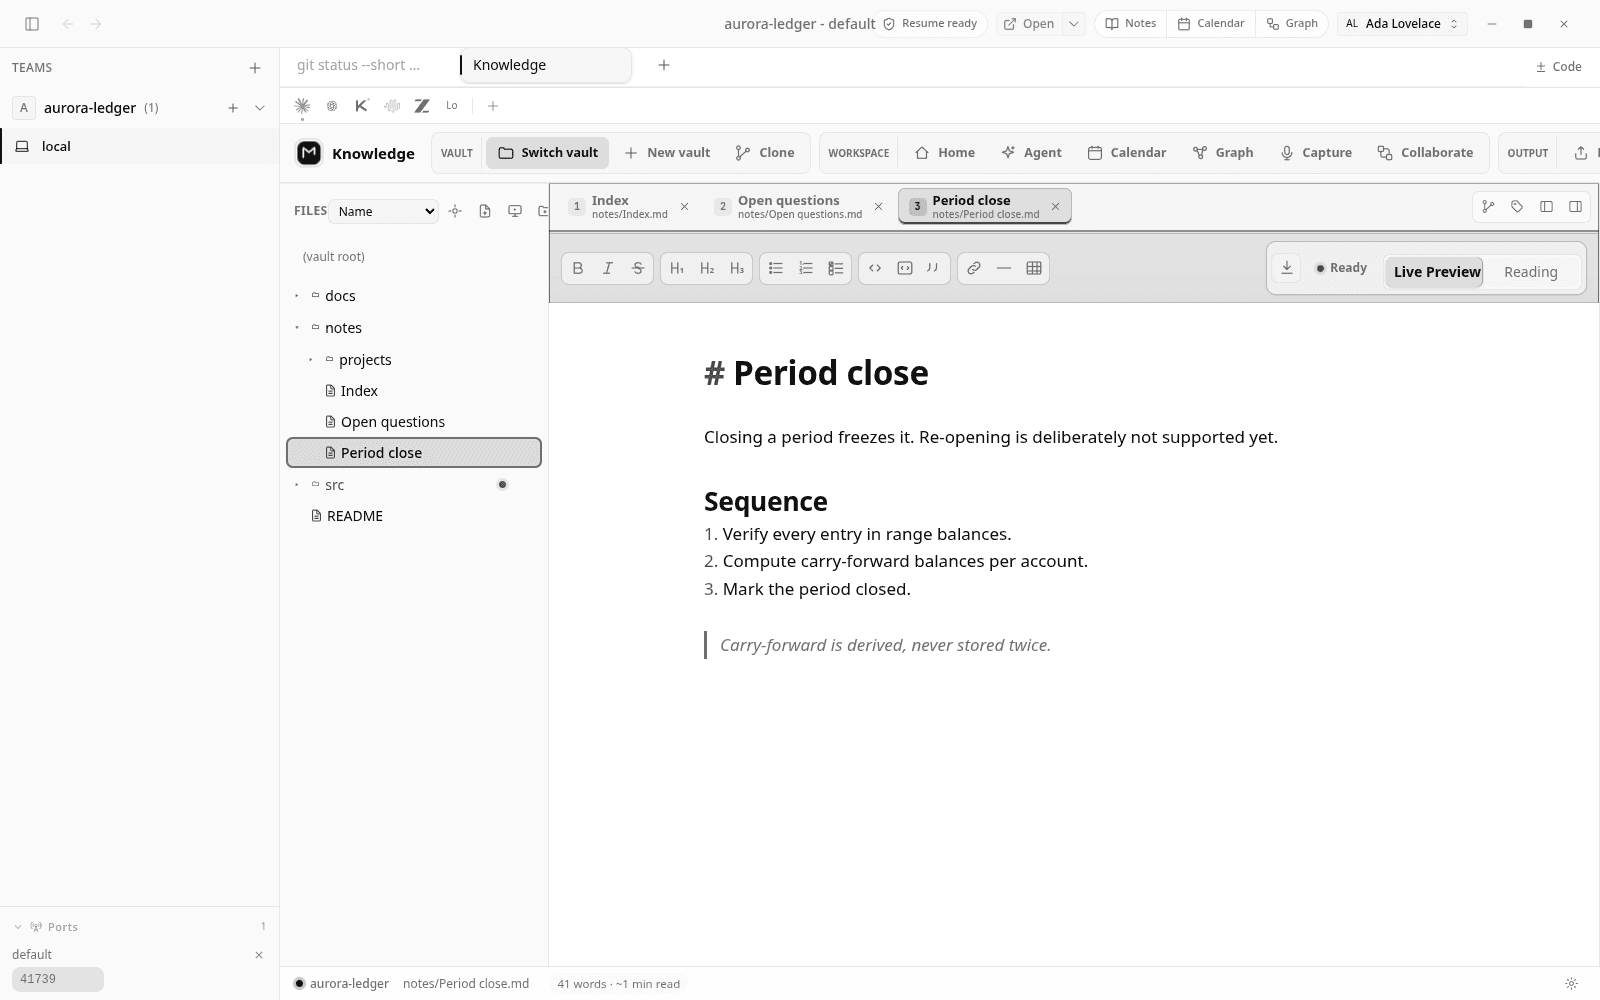Click the Clone button
This screenshot has width=1600, height=1000.
[x=765, y=153]
